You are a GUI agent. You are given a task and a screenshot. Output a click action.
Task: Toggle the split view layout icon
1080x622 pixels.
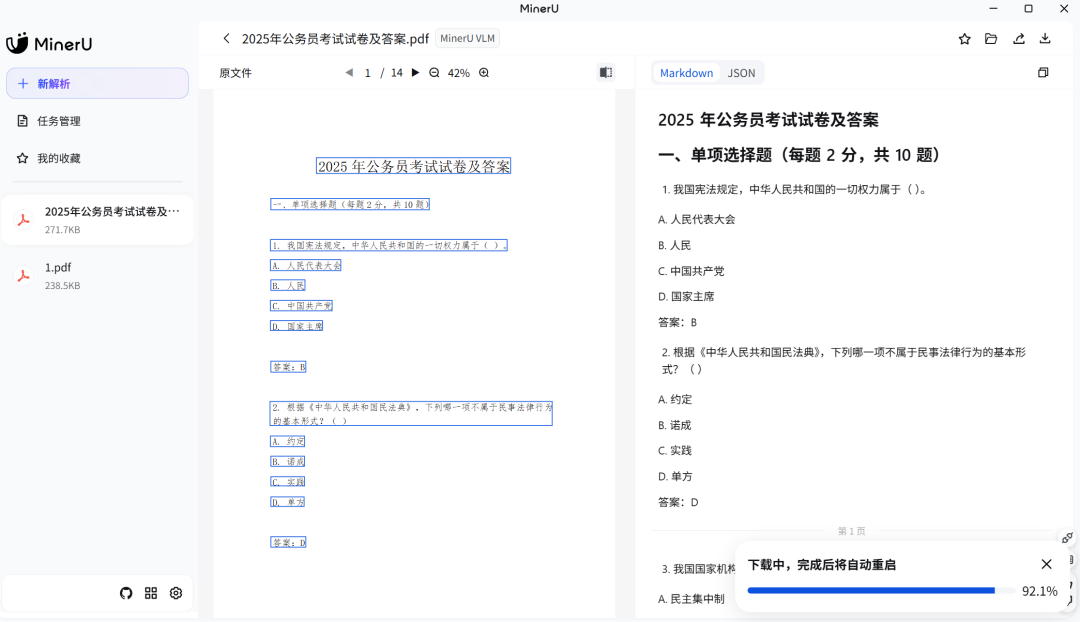point(605,73)
